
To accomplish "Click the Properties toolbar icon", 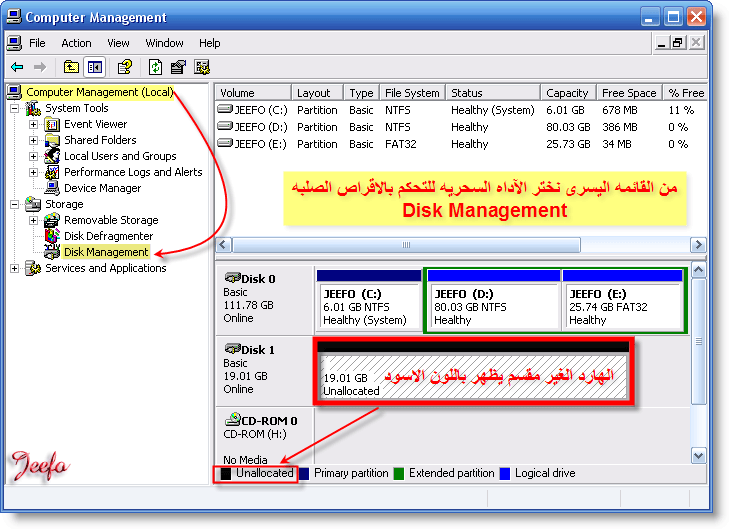I will coord(179,67).
